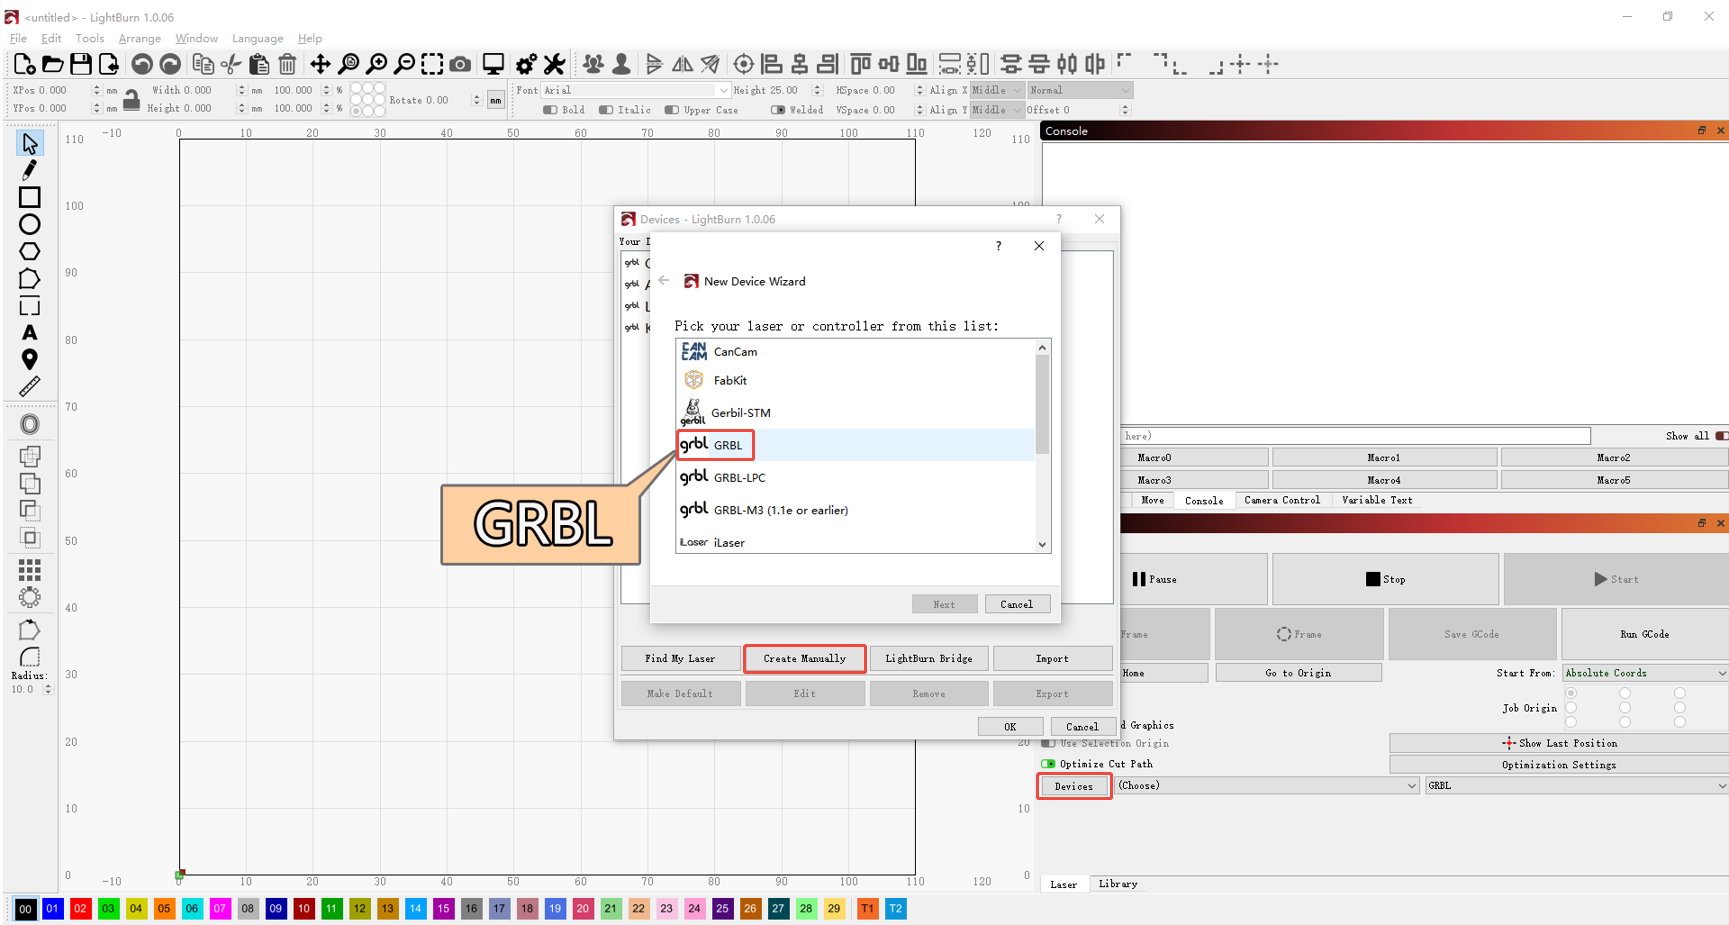1729x925 pixels.
Task: Click the Save file icon in the toolbar
Action: [x=81, y=64]
